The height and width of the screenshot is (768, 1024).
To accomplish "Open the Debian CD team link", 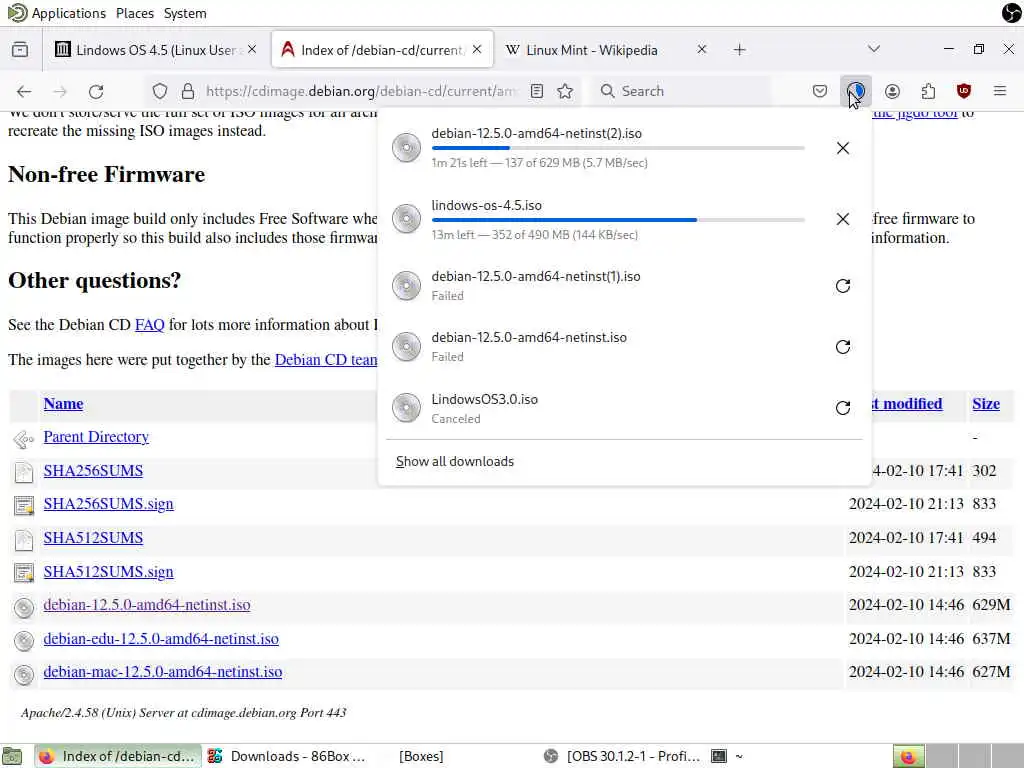I will [326, 360].
